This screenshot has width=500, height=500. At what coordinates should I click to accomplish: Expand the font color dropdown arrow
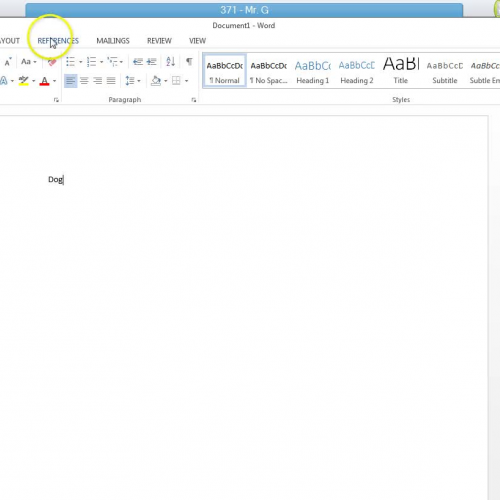point(54,81)
